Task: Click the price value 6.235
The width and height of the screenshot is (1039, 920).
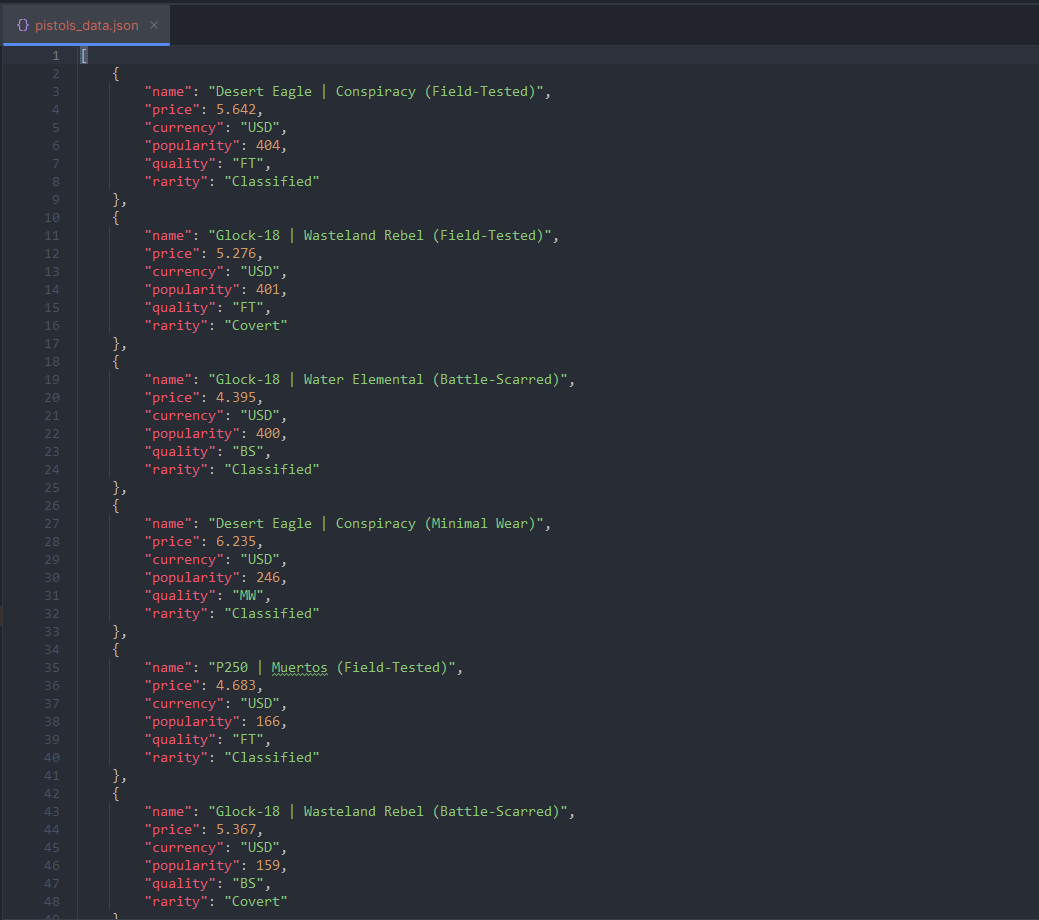Action: (236, 541)
